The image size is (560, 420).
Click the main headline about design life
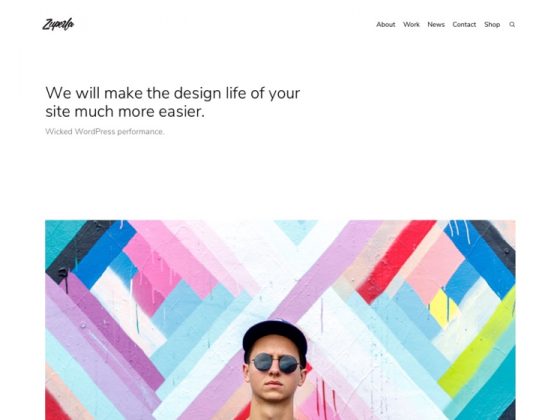pyautogui.click(x=172, y=102)
